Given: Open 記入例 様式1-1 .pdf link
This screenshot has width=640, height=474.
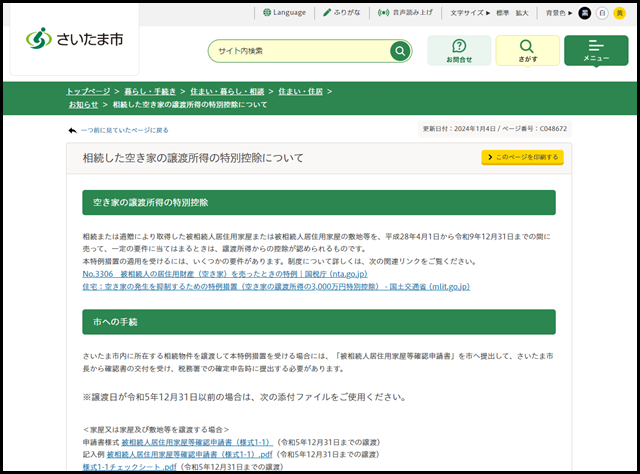Looking at the screenshot, I should coord(189,454).
